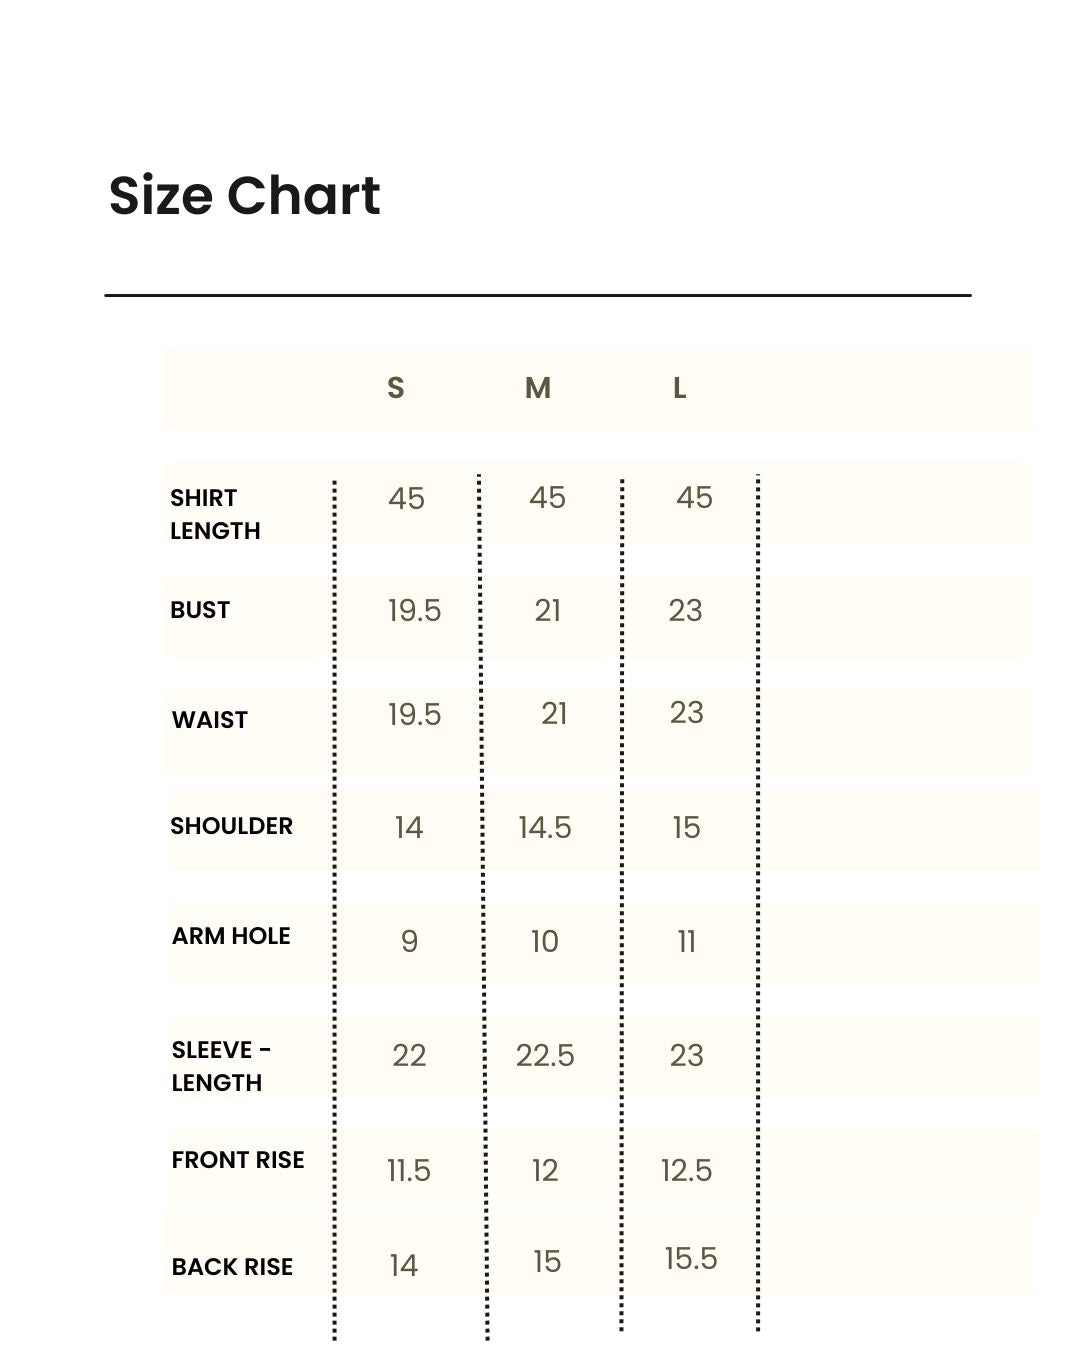Screen dimensions: 1080x1350
Task: Click the BUST row label
Action: tap(200, 610)
